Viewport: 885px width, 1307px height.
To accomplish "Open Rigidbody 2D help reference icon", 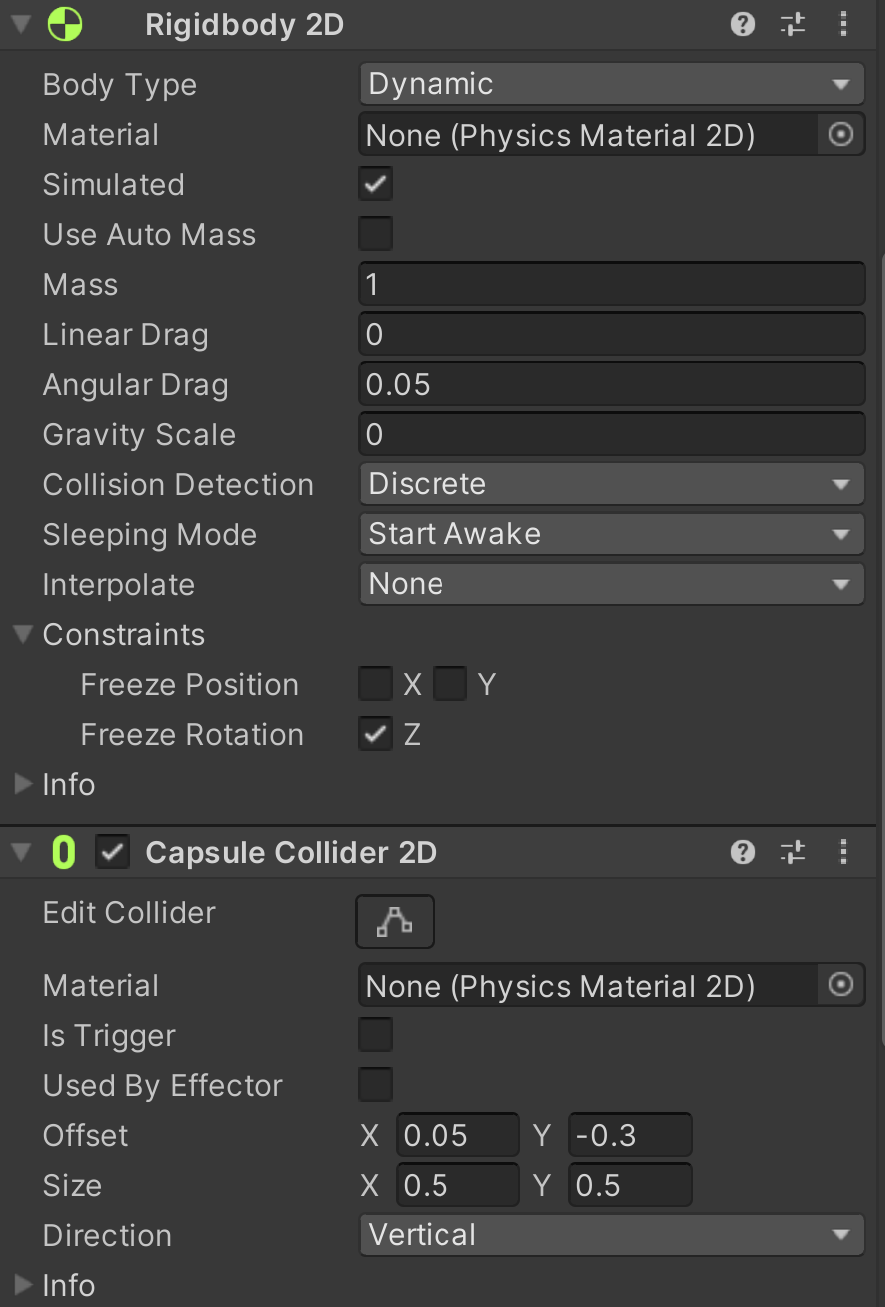I will pos(743,24).
